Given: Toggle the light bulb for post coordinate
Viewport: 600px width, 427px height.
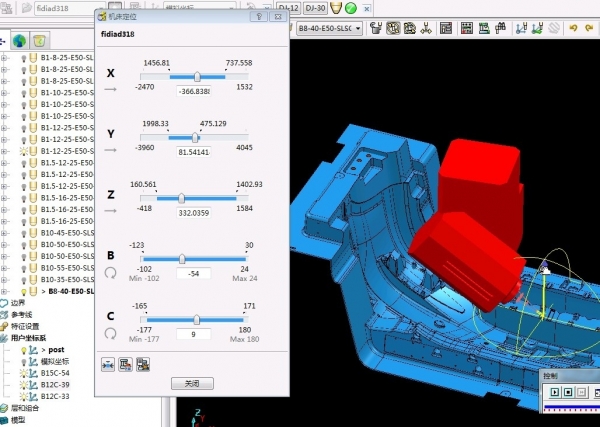Looking at the screenshot, I should [x=24, y=351].
